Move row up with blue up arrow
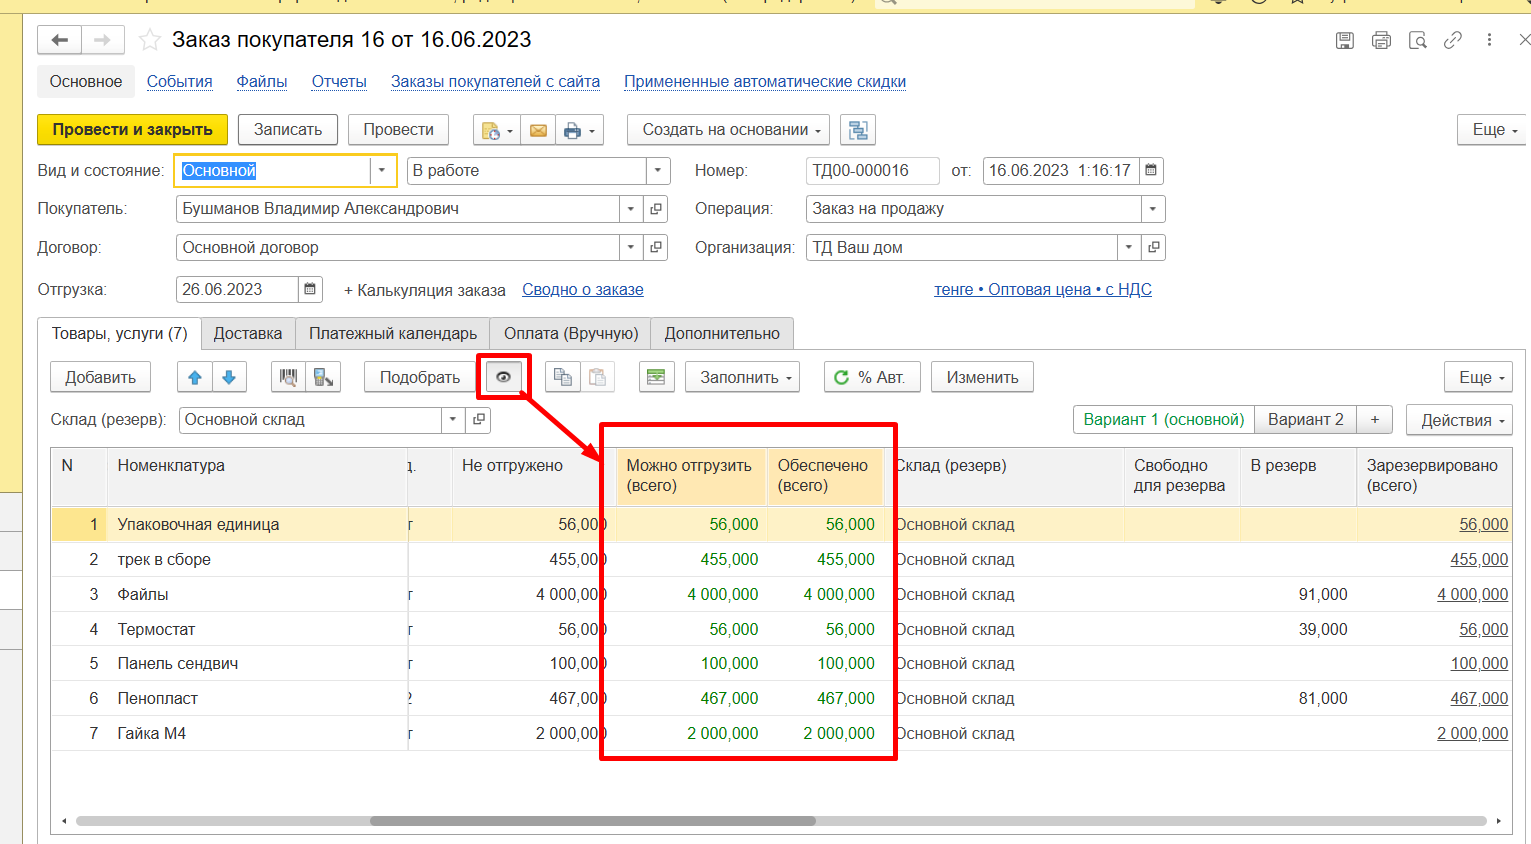The width and height of the screenshot is (1531, 844). pos(195,377)
